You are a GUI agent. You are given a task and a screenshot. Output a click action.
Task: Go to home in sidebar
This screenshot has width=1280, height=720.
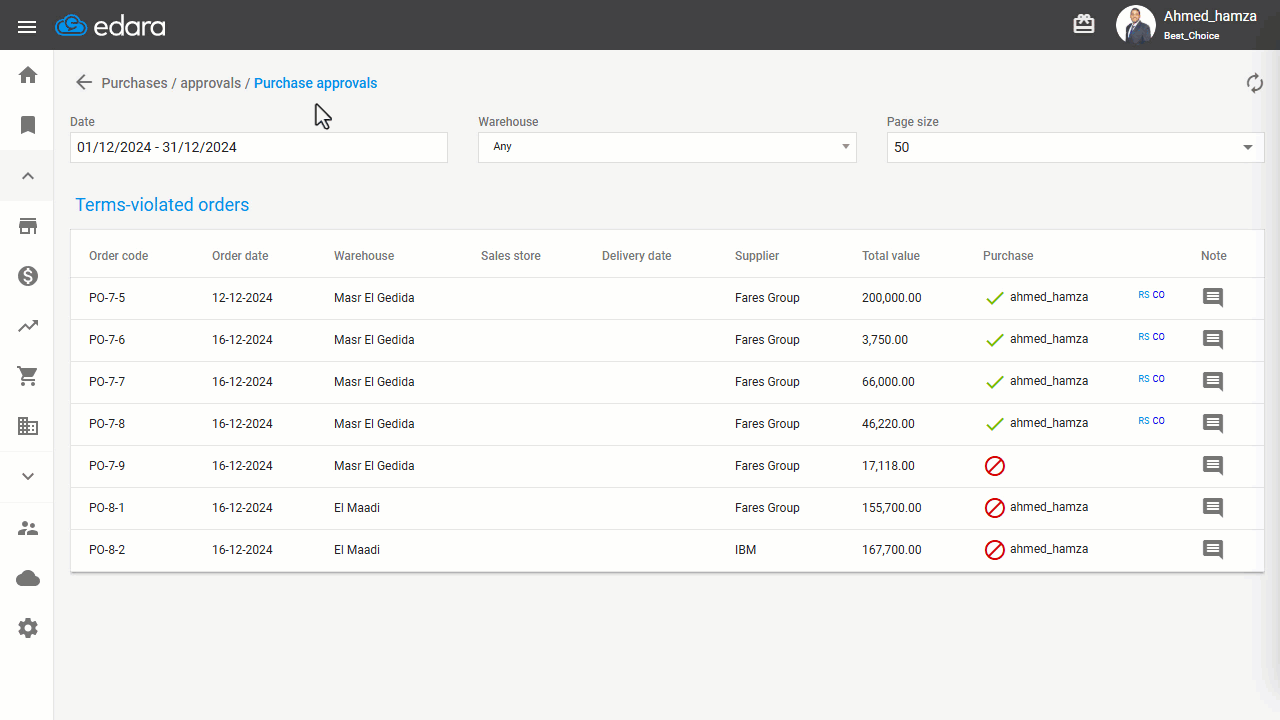pyautogui.click(x=28, y=75)
